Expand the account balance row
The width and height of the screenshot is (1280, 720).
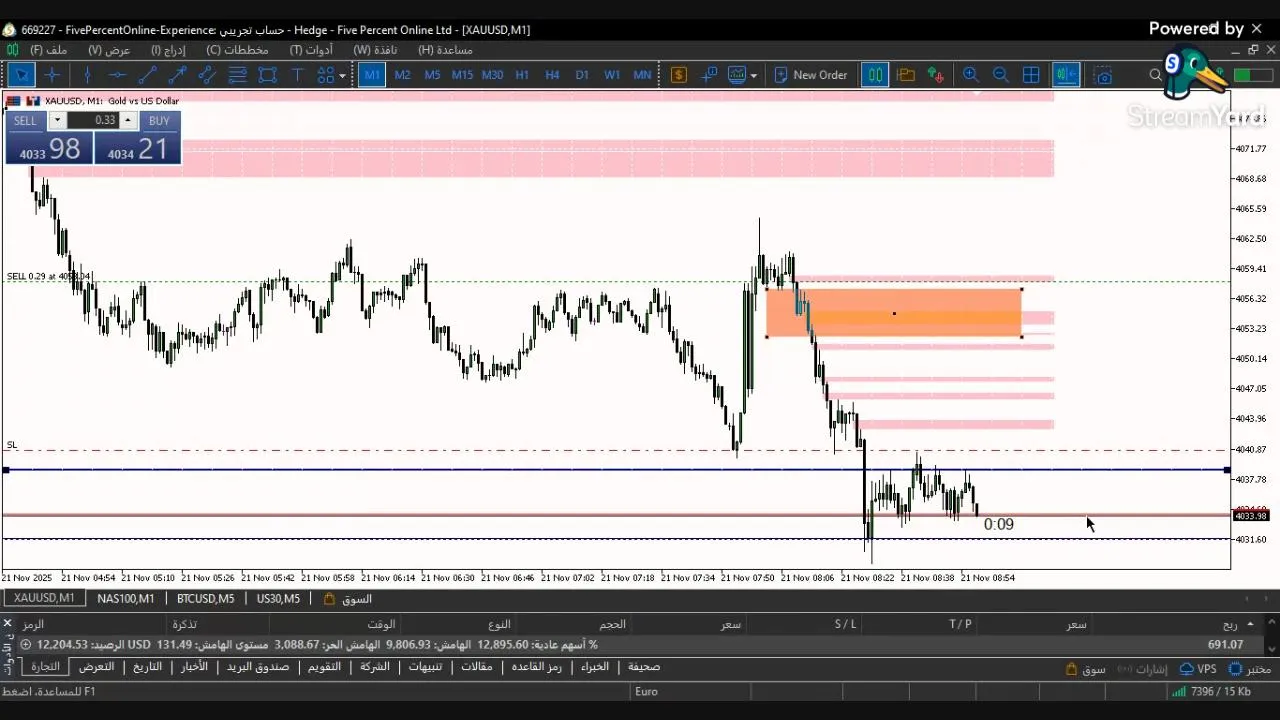(25, 645)
